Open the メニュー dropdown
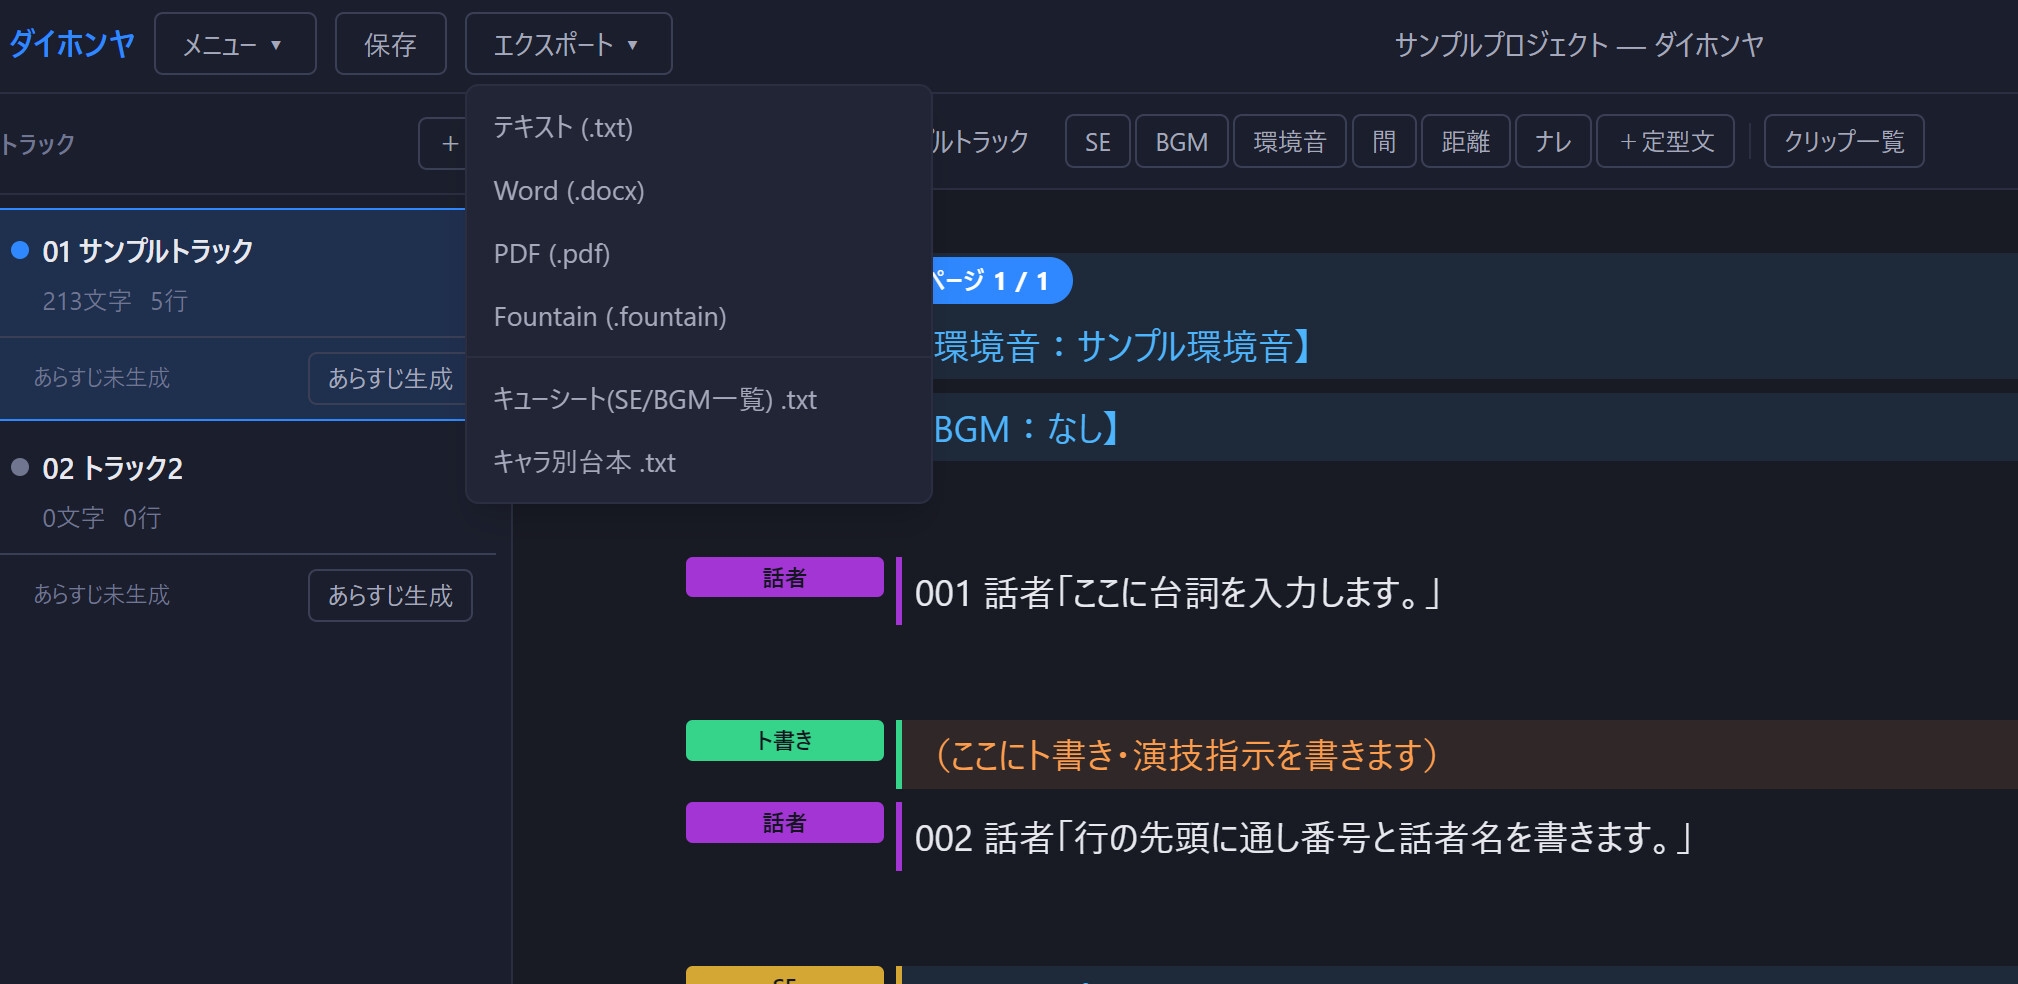The height and width of the screenshot is (984, 2018). click(235, 44)
